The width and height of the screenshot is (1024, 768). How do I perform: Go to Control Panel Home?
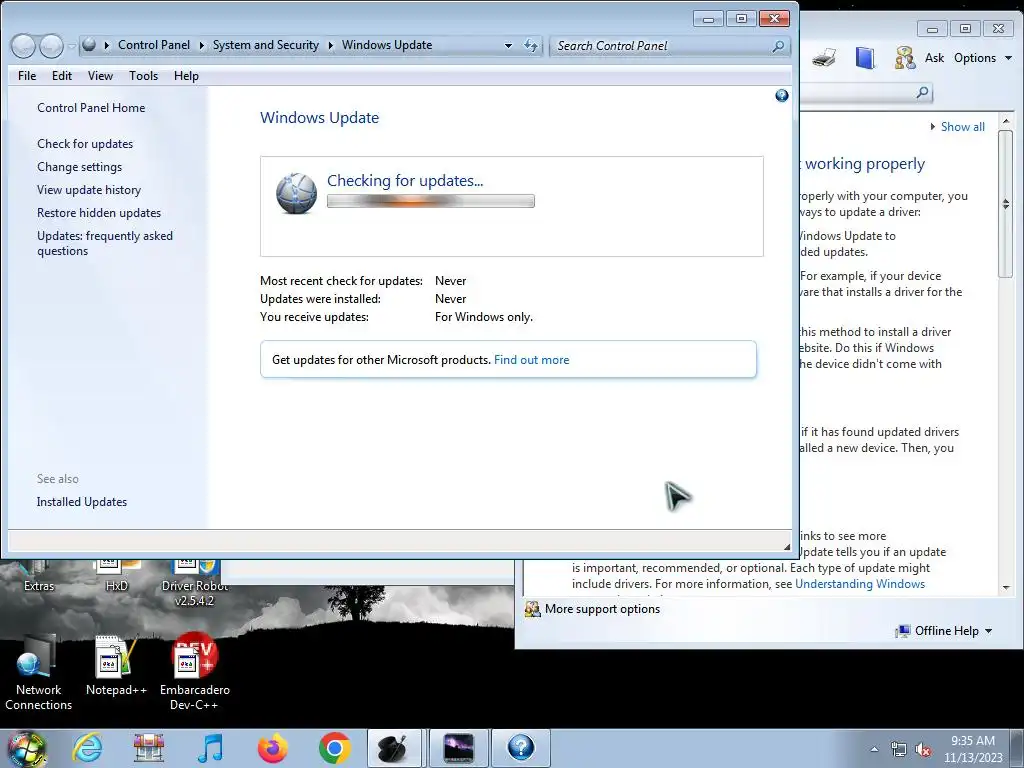(91, 108)
